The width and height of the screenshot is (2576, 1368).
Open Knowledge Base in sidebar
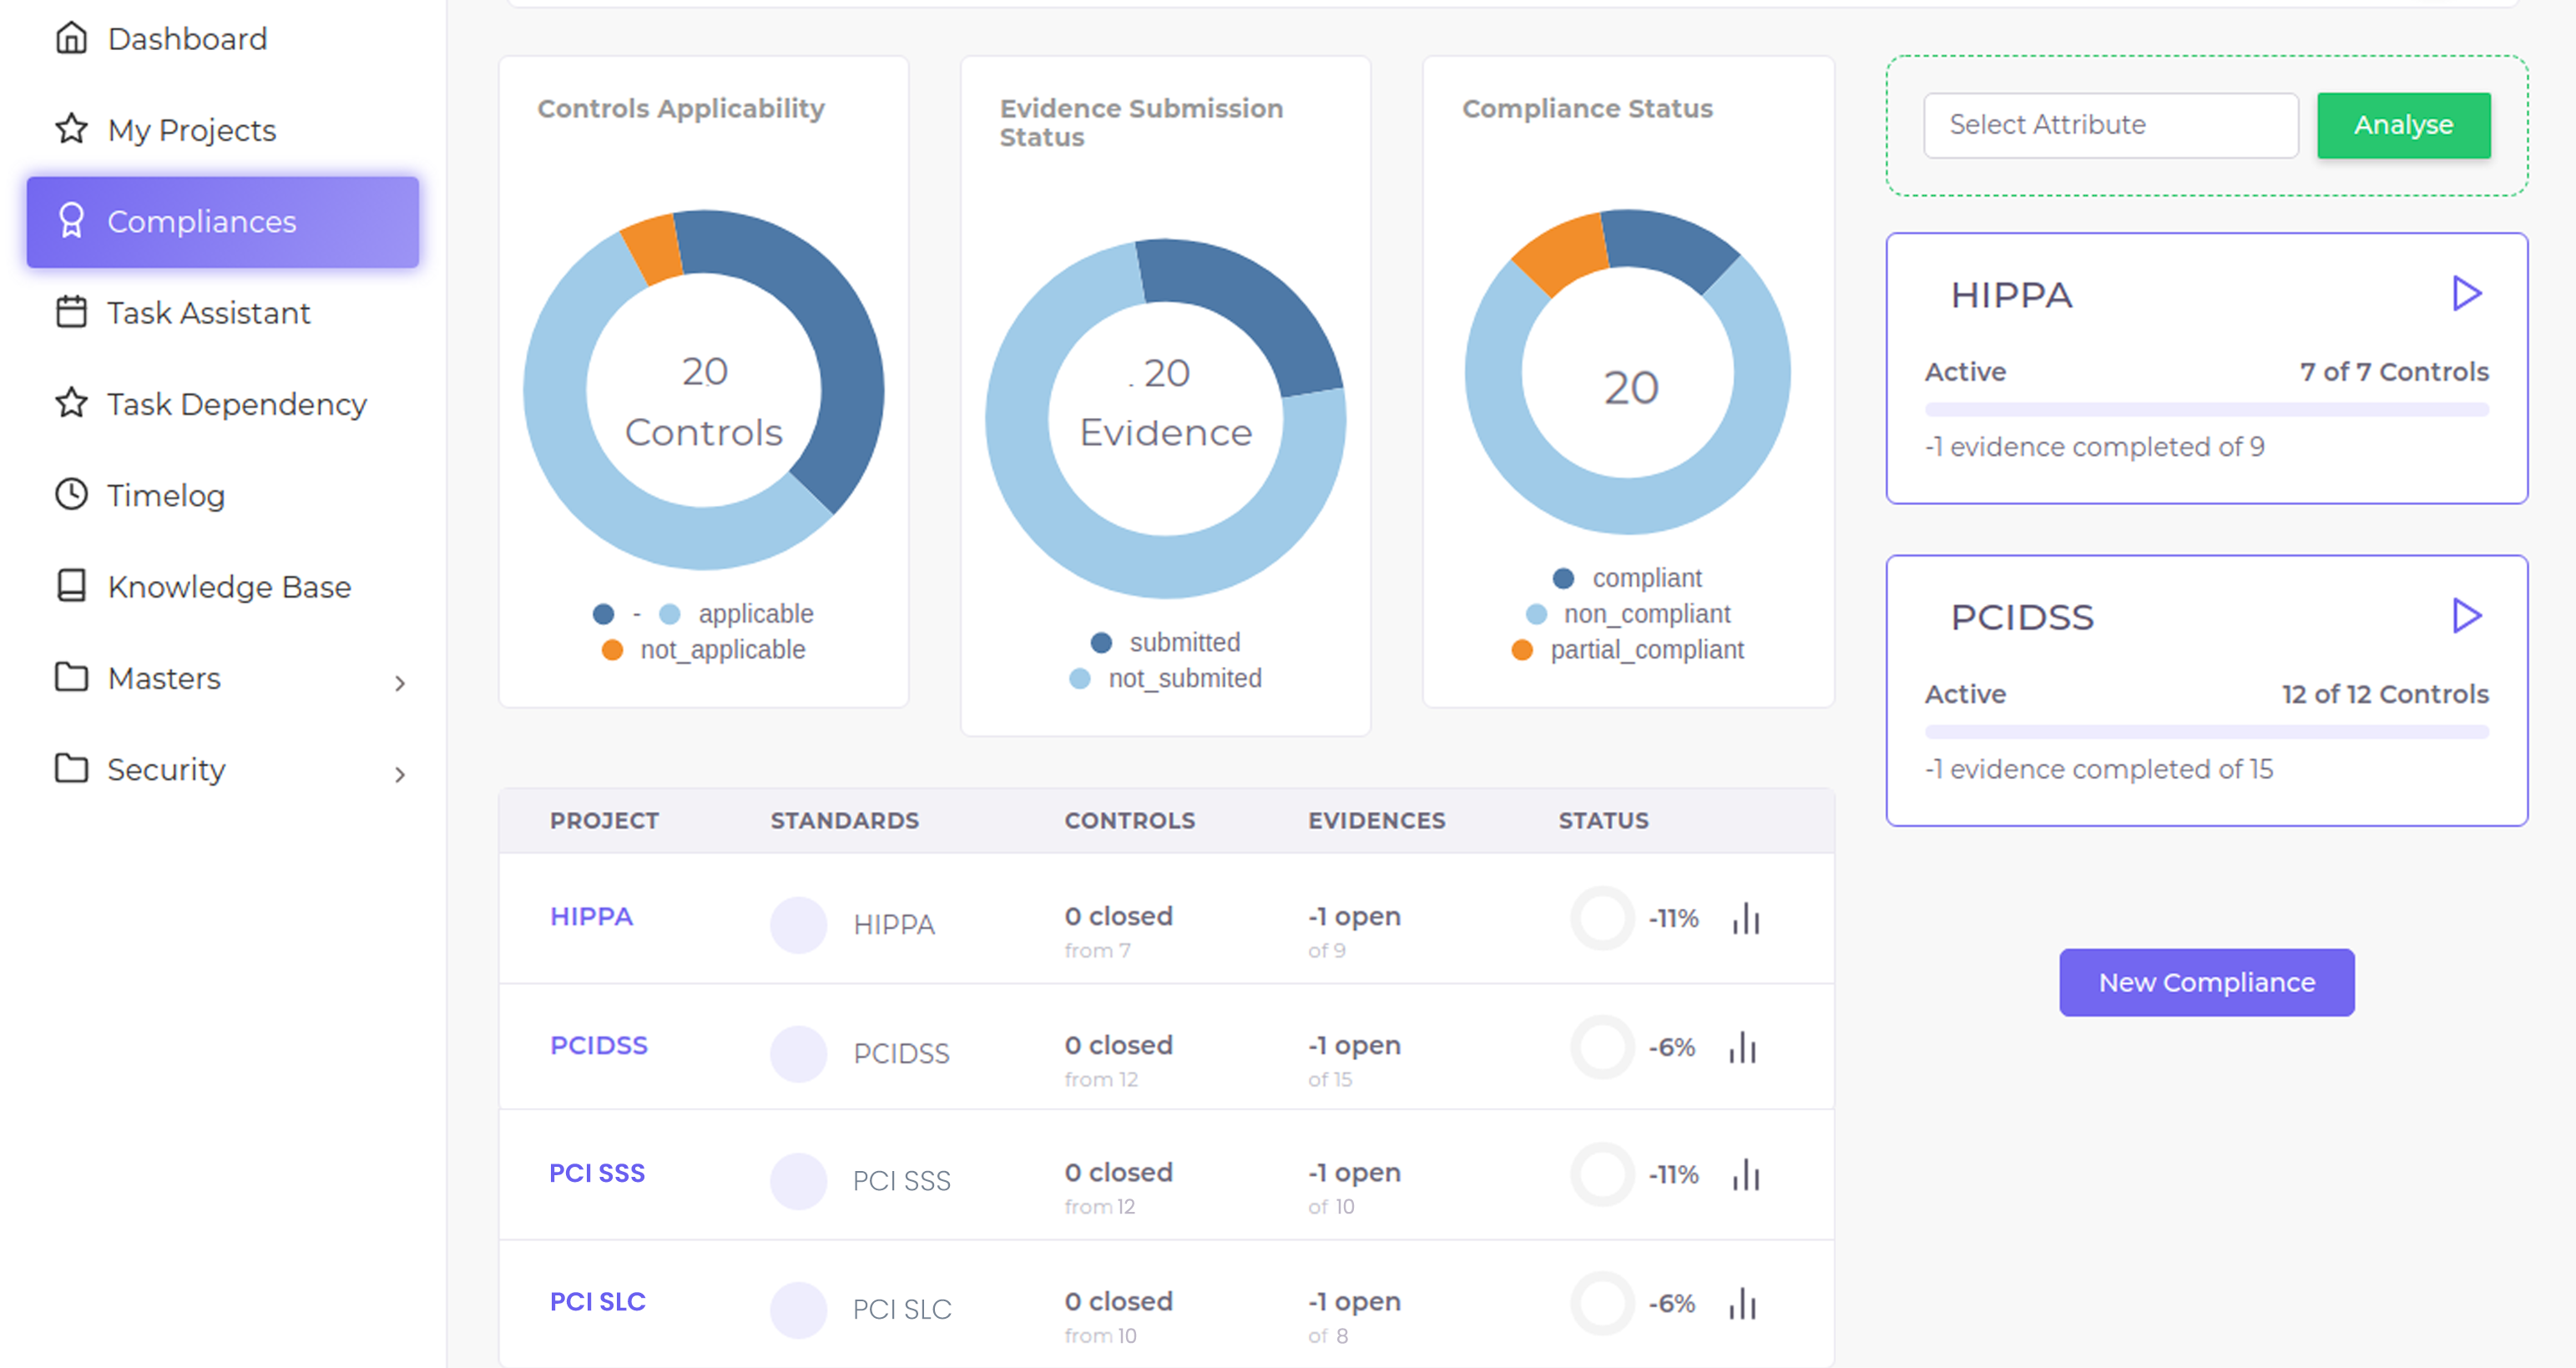pos(223,585)
